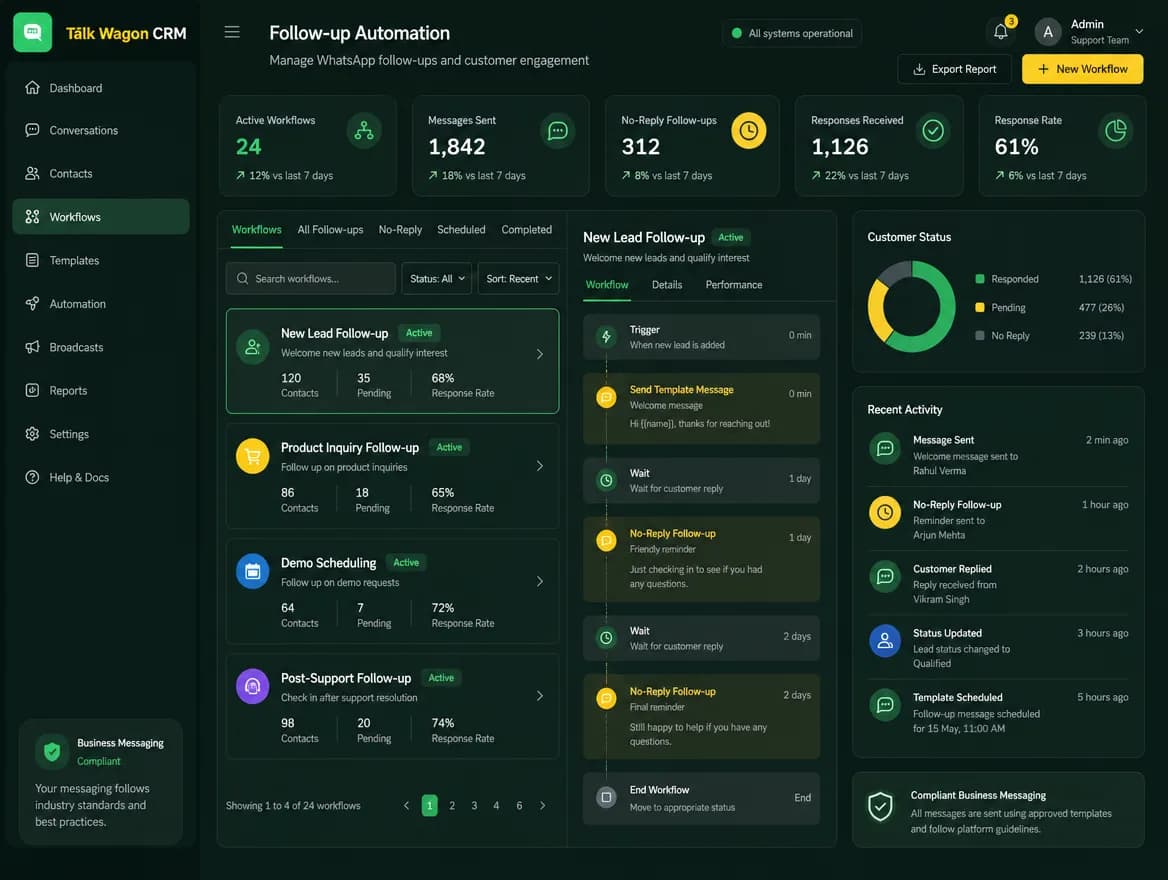Image resolution: width=1168 pixels, height=880 pixels.
Task: Open Automation in the sidebar
Action: (x=101, y=304)
